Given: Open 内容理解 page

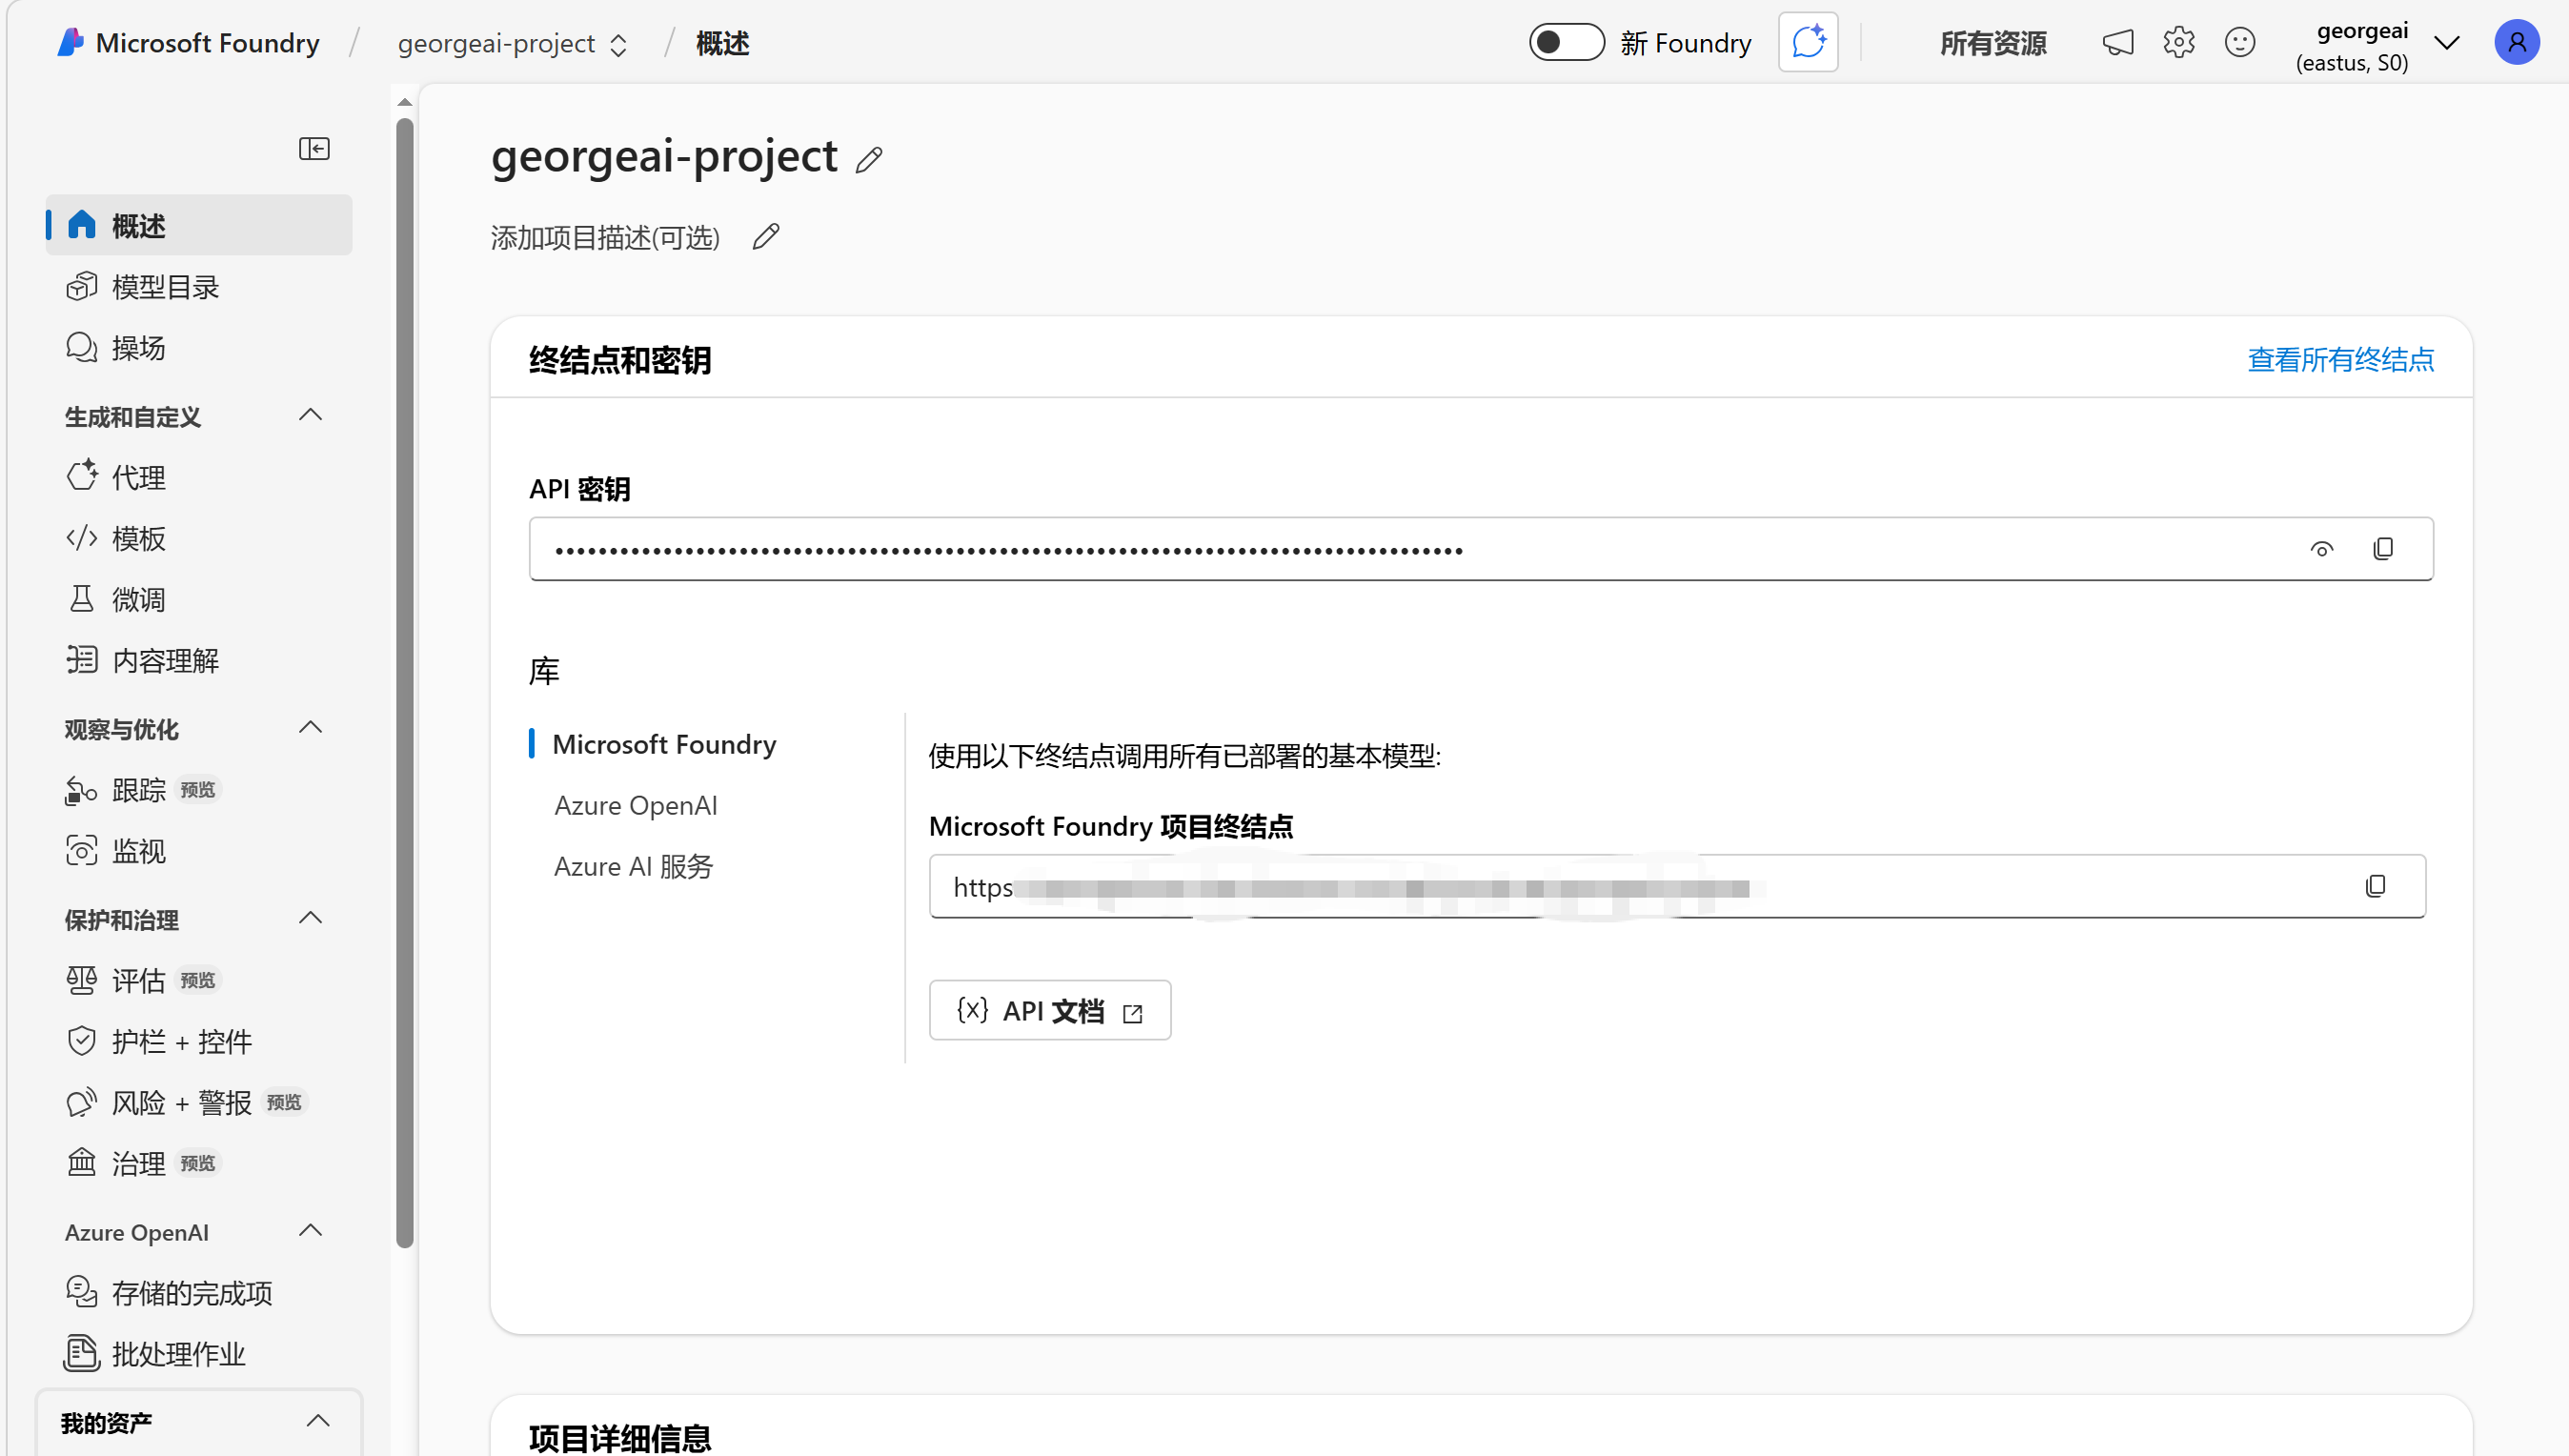Looking at the screenshot, I should (x=199, y=661).
